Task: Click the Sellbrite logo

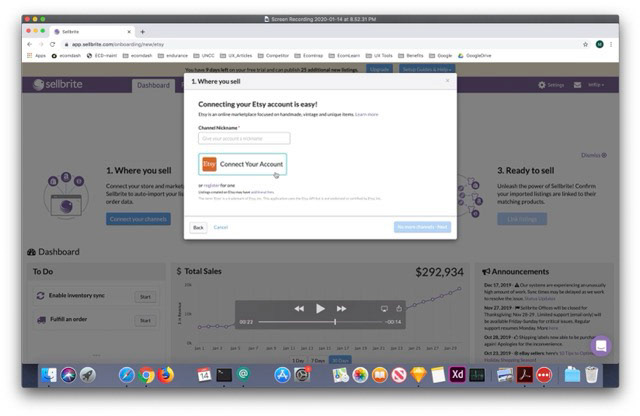Action: point(58,85)
